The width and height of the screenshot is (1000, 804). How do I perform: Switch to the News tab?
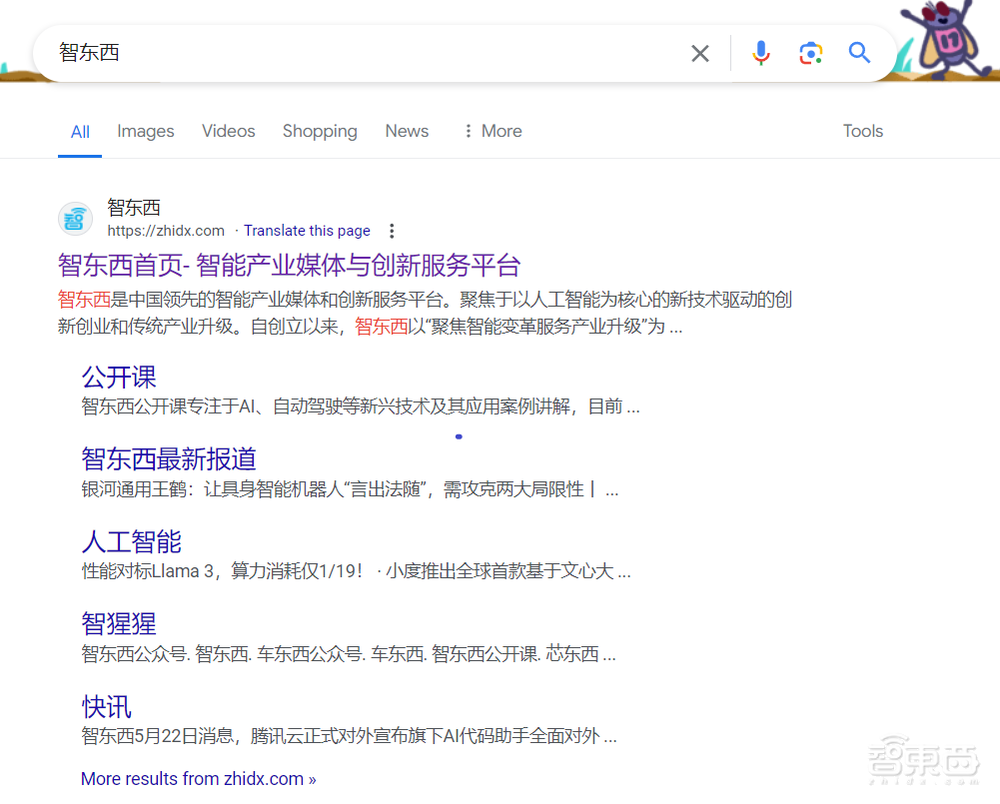click(x=406, y=131)
